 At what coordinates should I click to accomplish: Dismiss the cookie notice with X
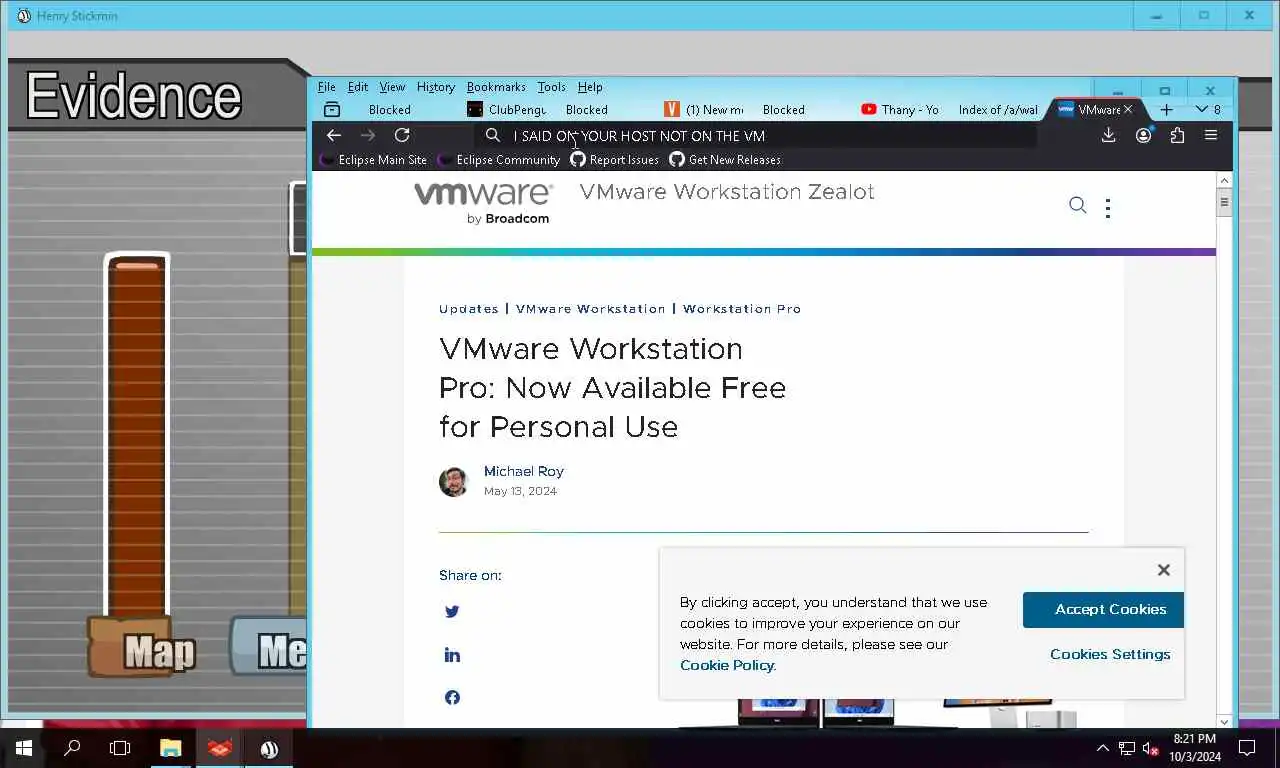point(1163,569)
